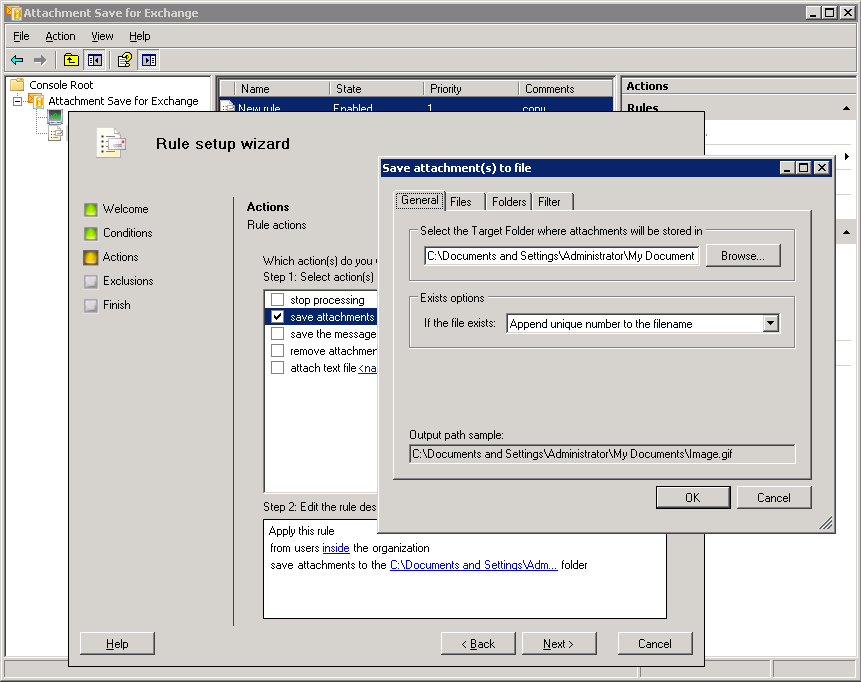The height and width of the screenshot is (682, 861).
Task: Click the 'inside' link in rule description
Action: pyautogui.click(x=336, y=548)
